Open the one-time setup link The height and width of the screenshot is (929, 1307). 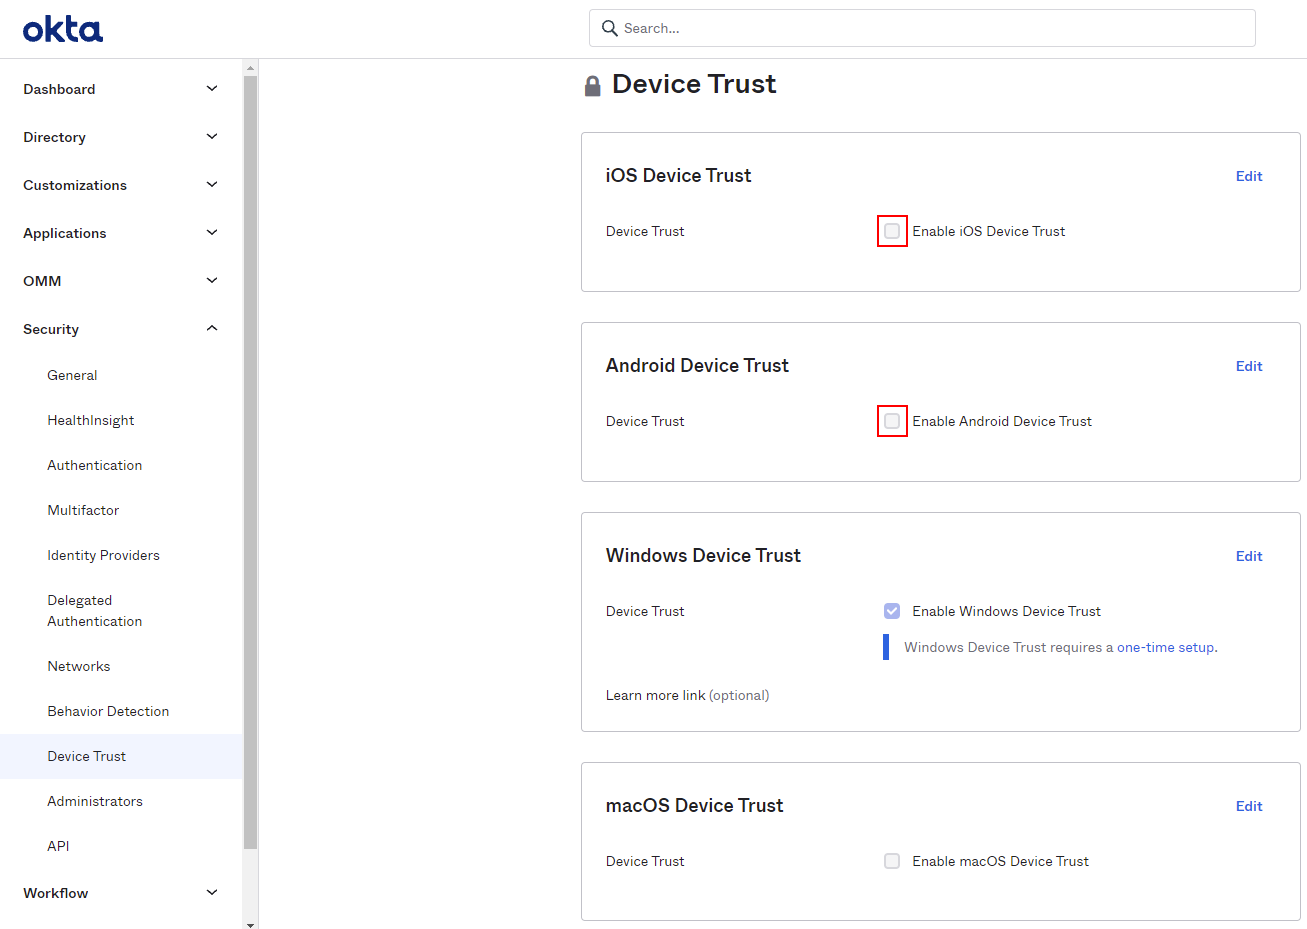click(1165, 647)
